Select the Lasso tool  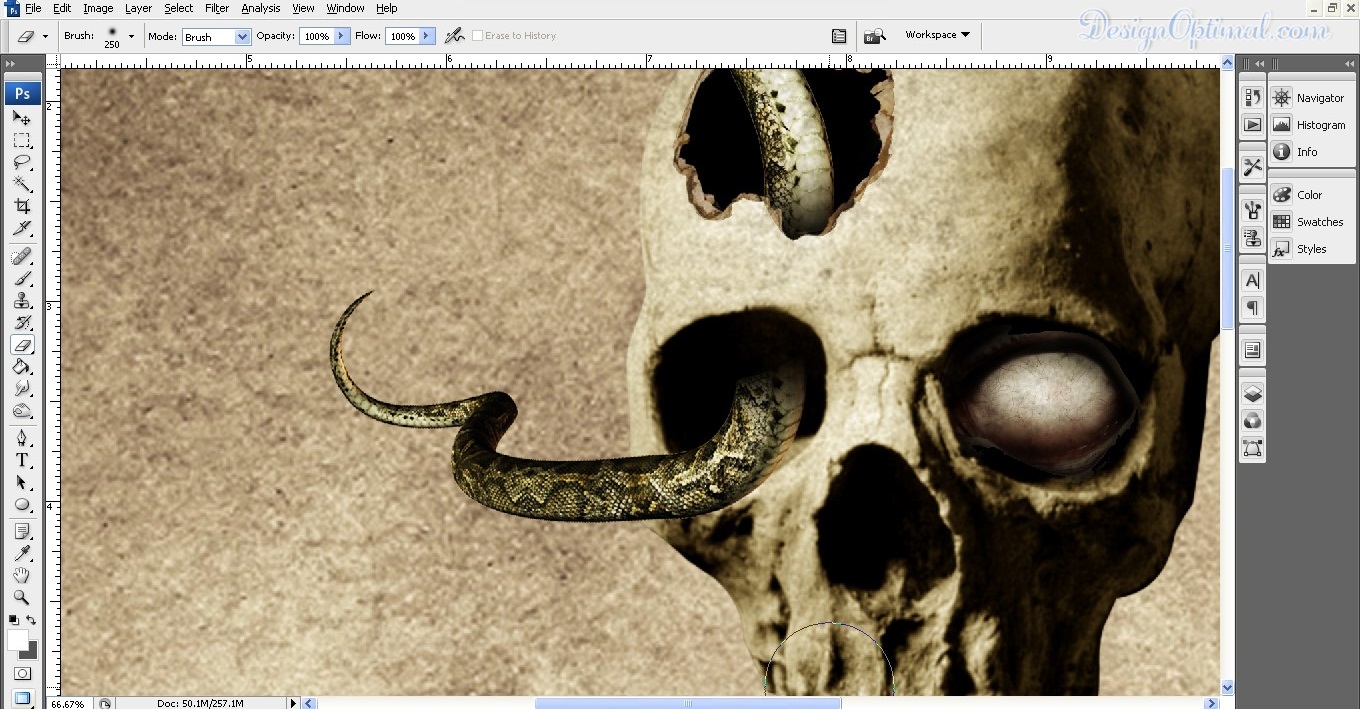tap(22, 162)
